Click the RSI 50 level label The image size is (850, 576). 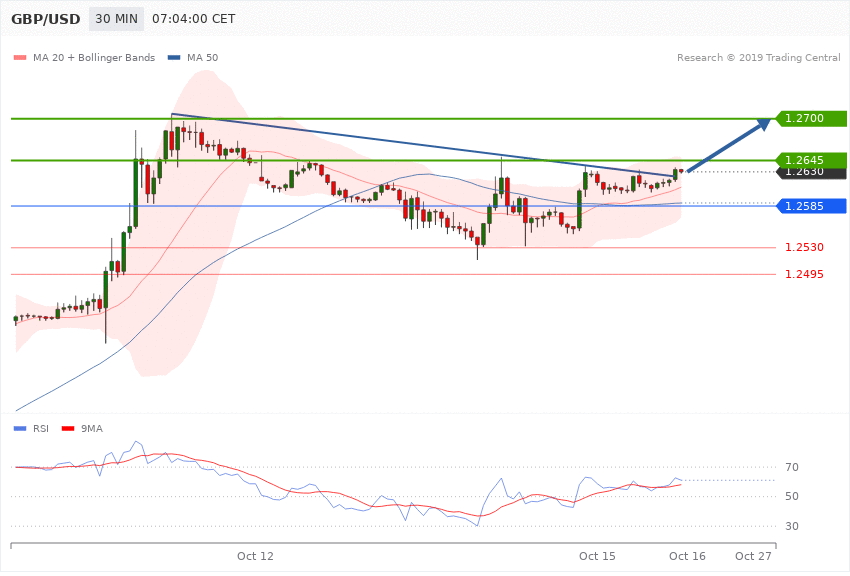[x=791, y=496]
